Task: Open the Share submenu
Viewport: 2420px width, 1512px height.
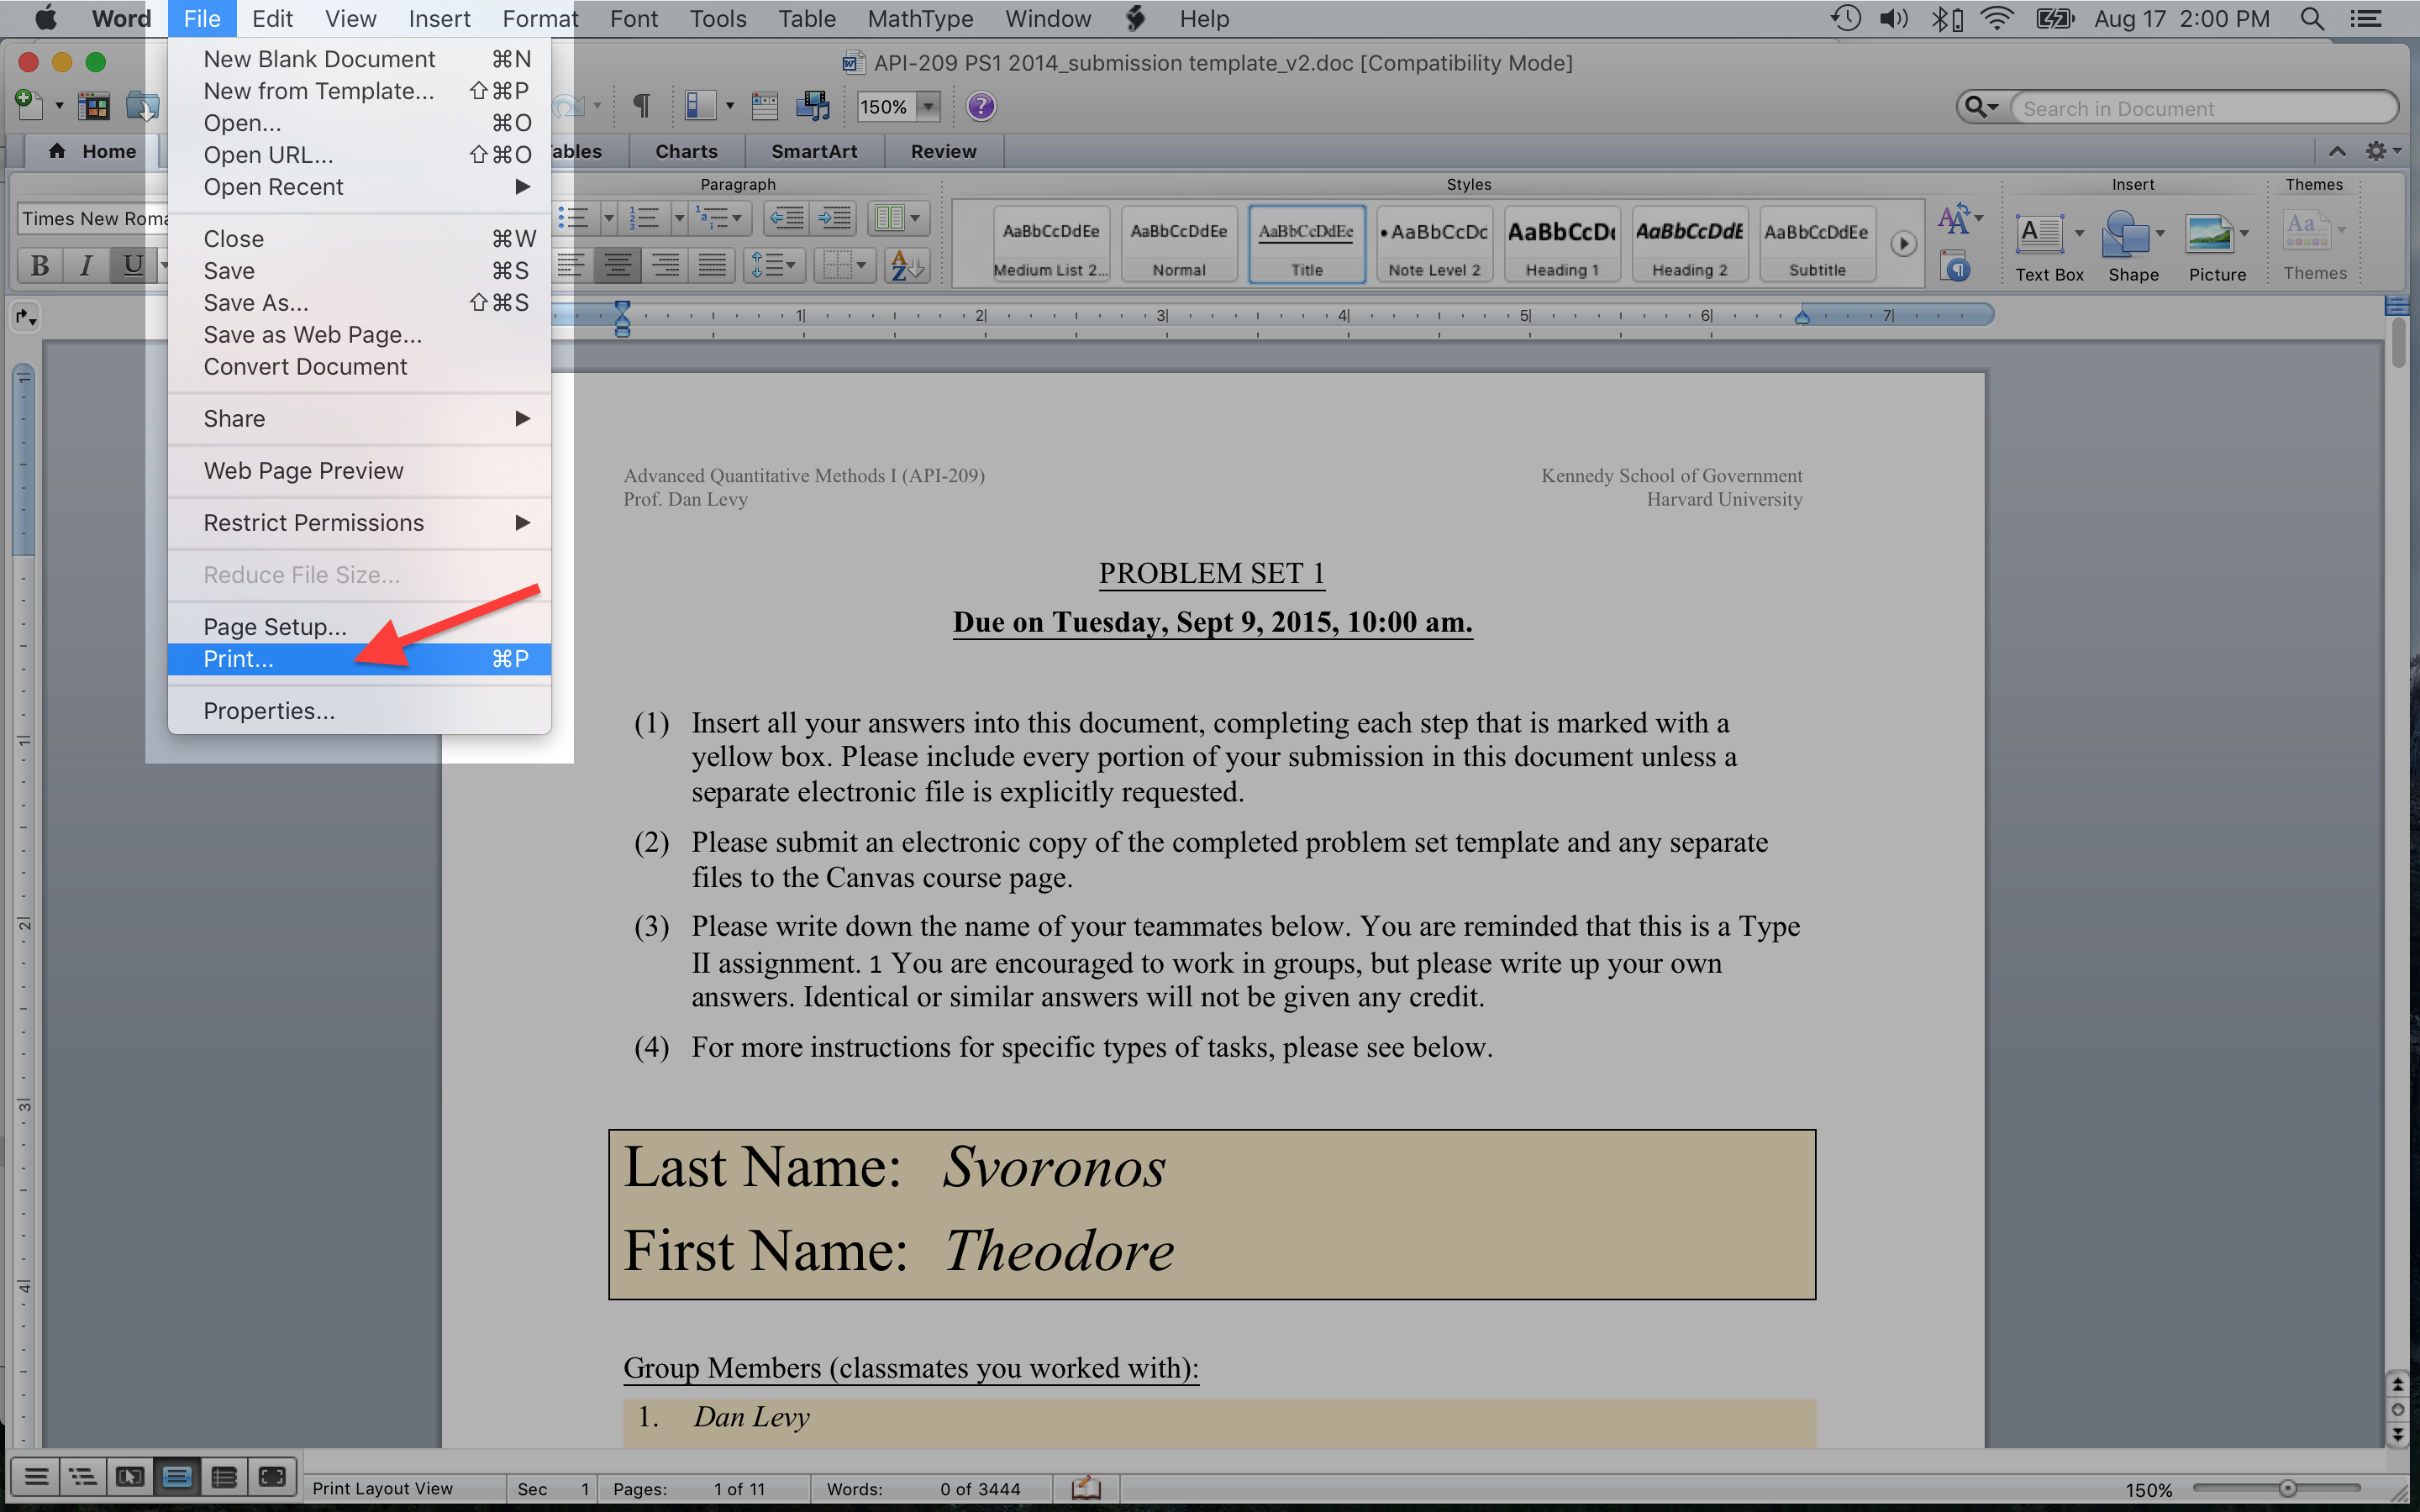Action: [x=359, y=419]
